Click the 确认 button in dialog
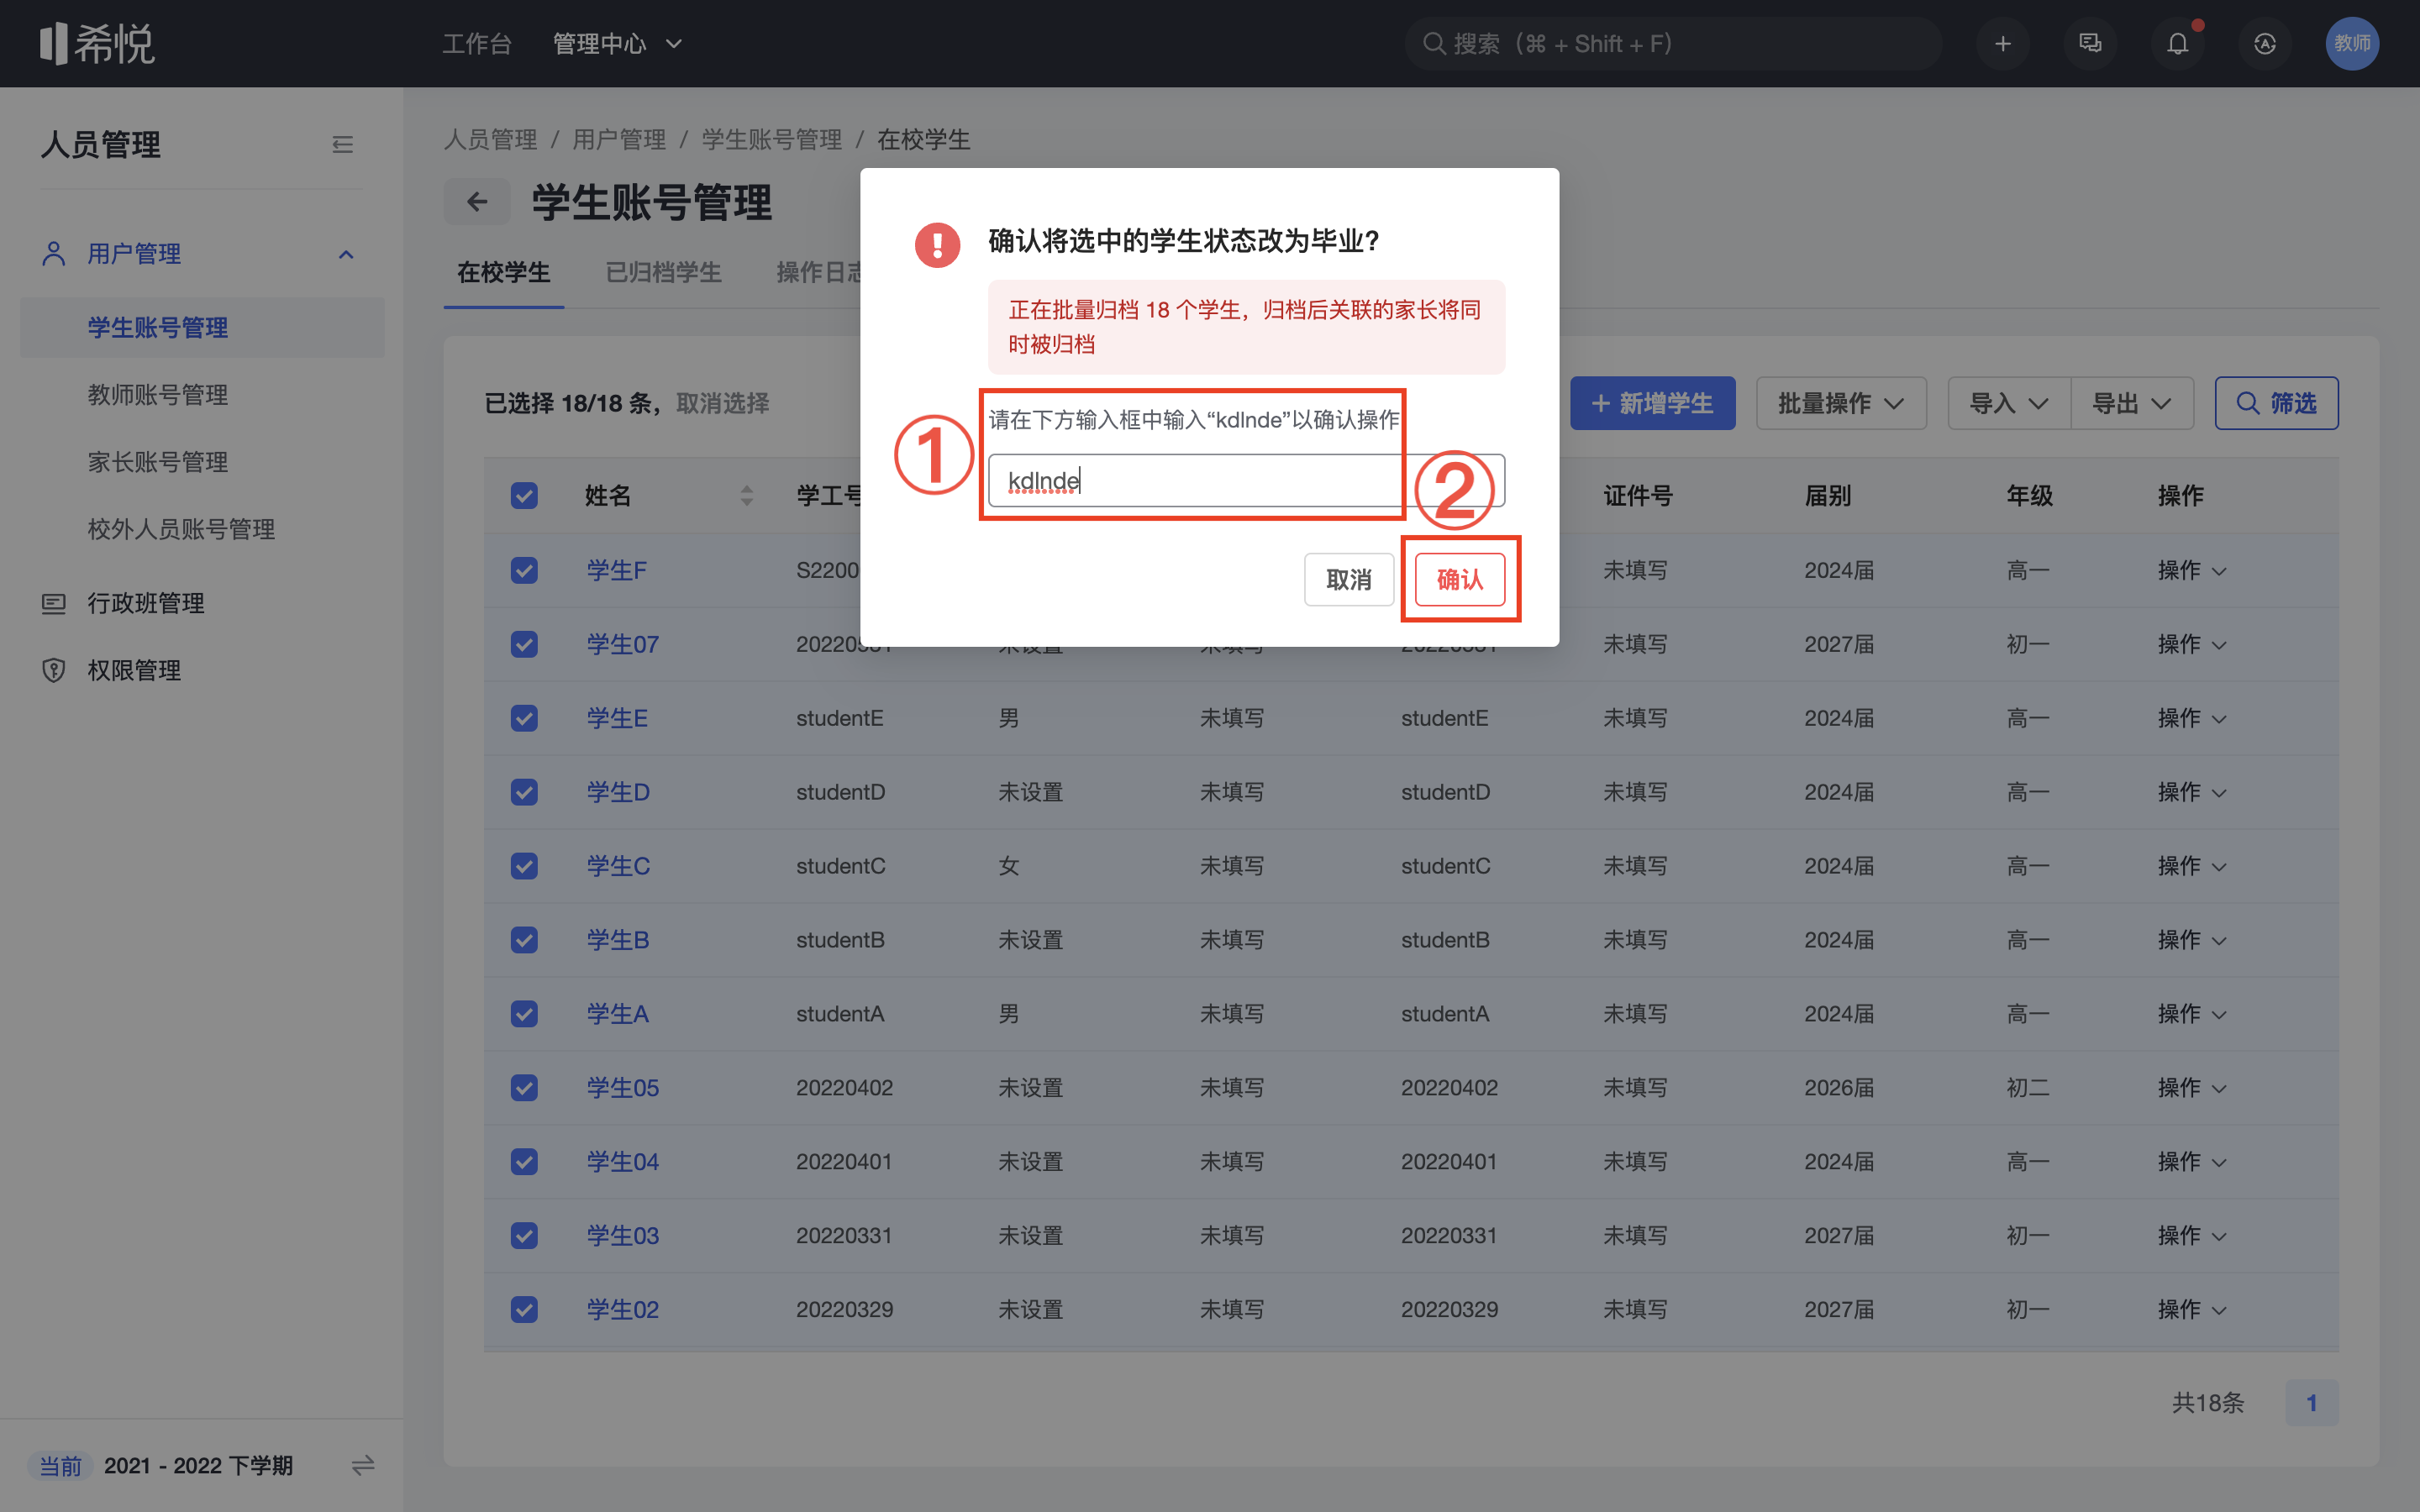Image resolution: width=2420 pixels, height=1512 pixels. pos(1459,579)
